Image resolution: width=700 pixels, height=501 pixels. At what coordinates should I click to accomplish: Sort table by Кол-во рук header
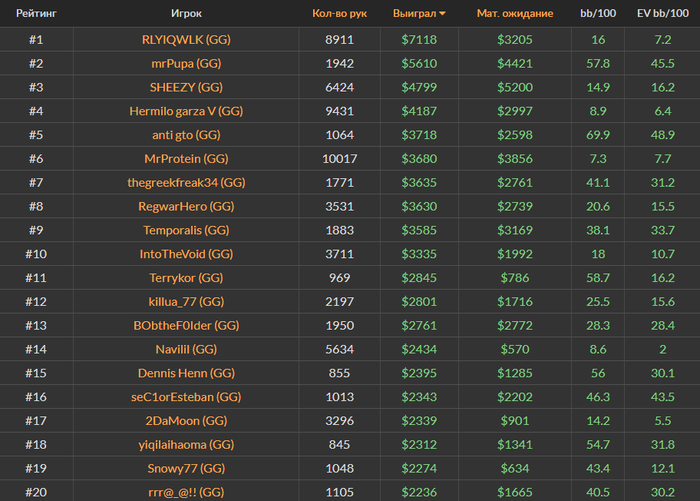[339, 13]
